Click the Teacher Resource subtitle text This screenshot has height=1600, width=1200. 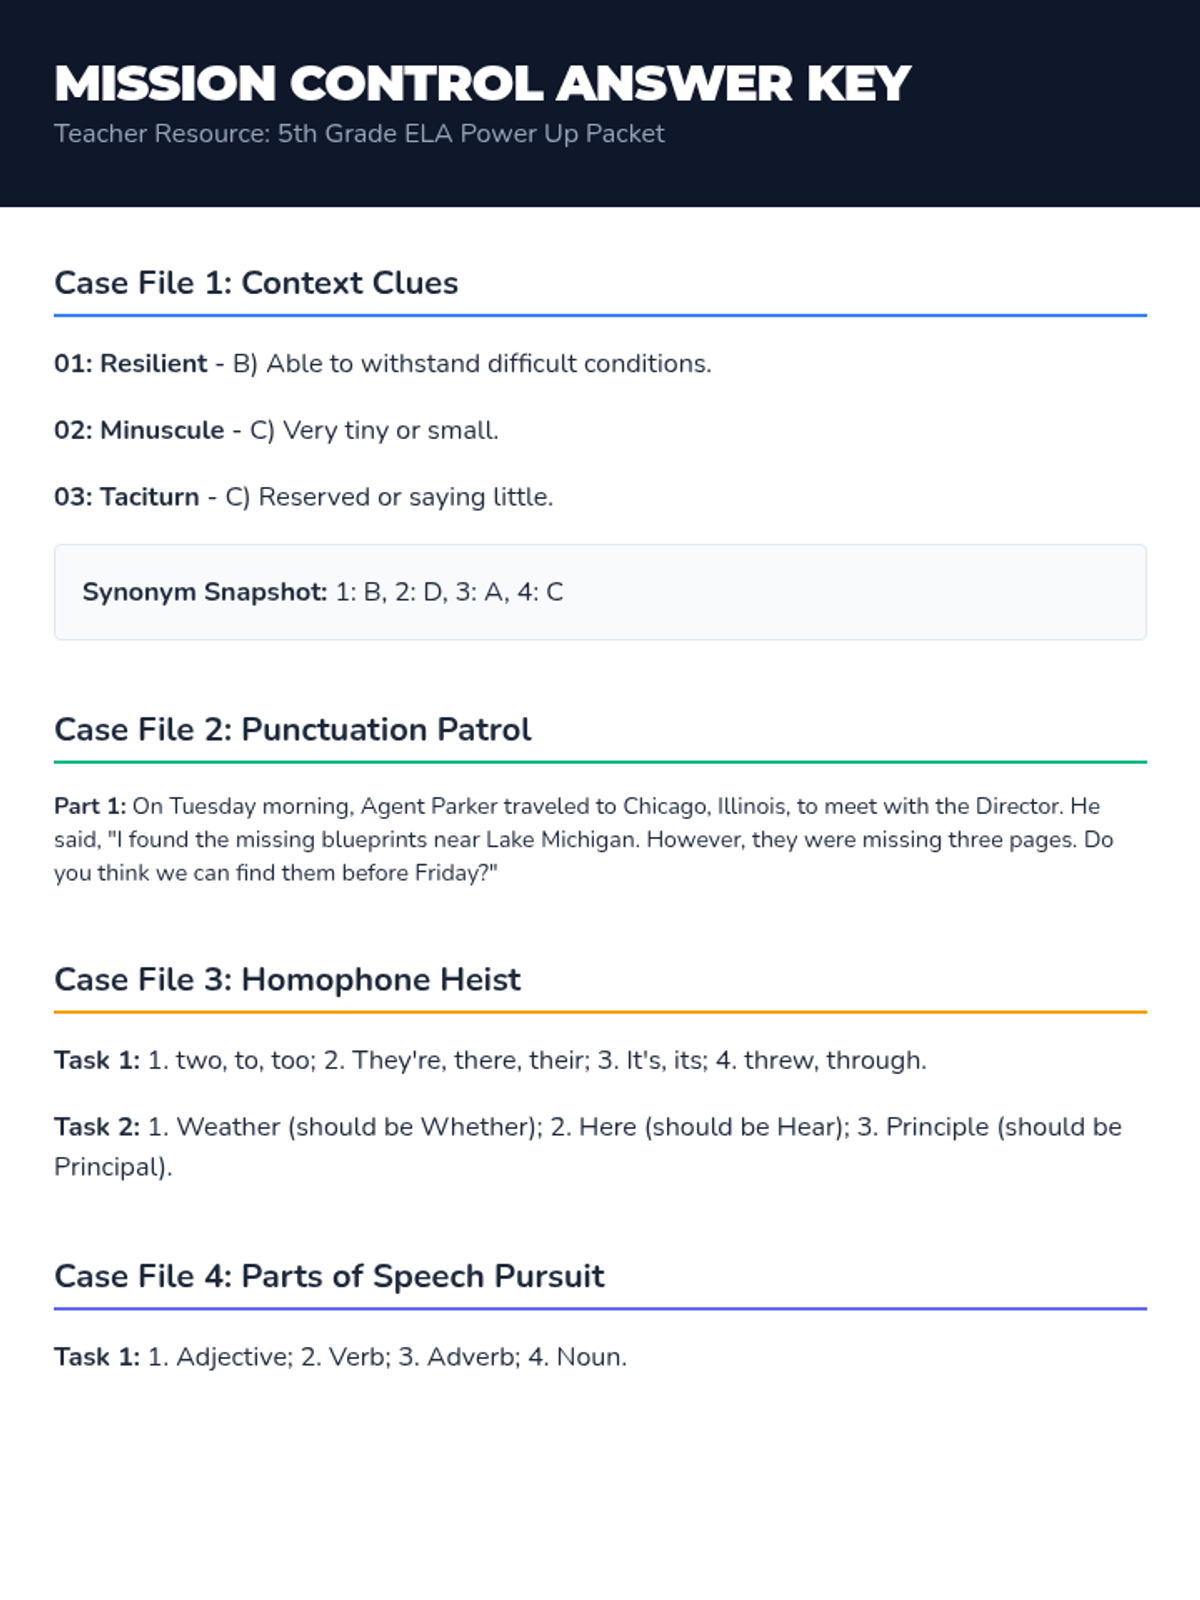[359, 134]
